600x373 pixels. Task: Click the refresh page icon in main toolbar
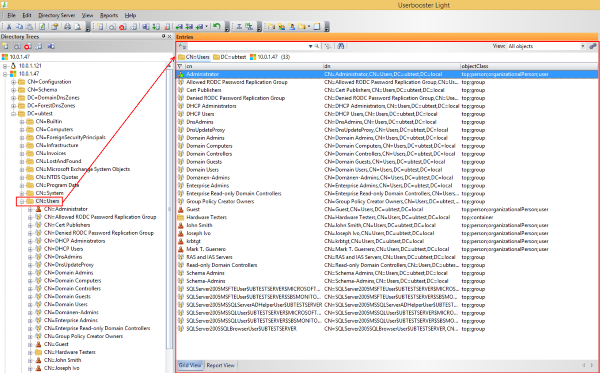[42, 26]
